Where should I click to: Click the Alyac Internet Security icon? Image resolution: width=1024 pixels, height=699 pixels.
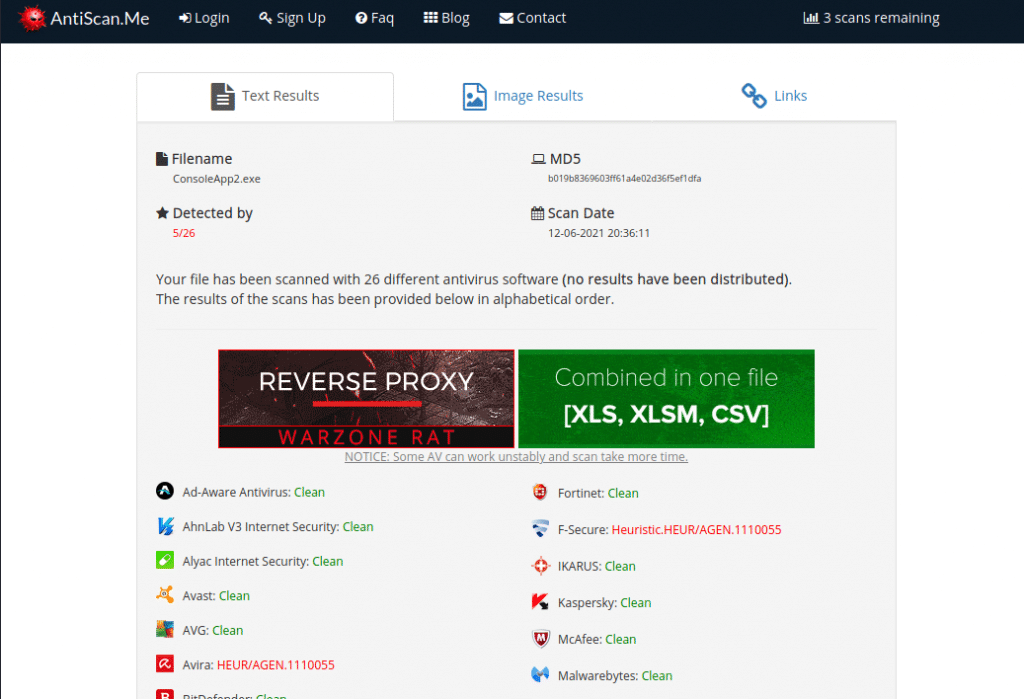(x=165, y=560)
